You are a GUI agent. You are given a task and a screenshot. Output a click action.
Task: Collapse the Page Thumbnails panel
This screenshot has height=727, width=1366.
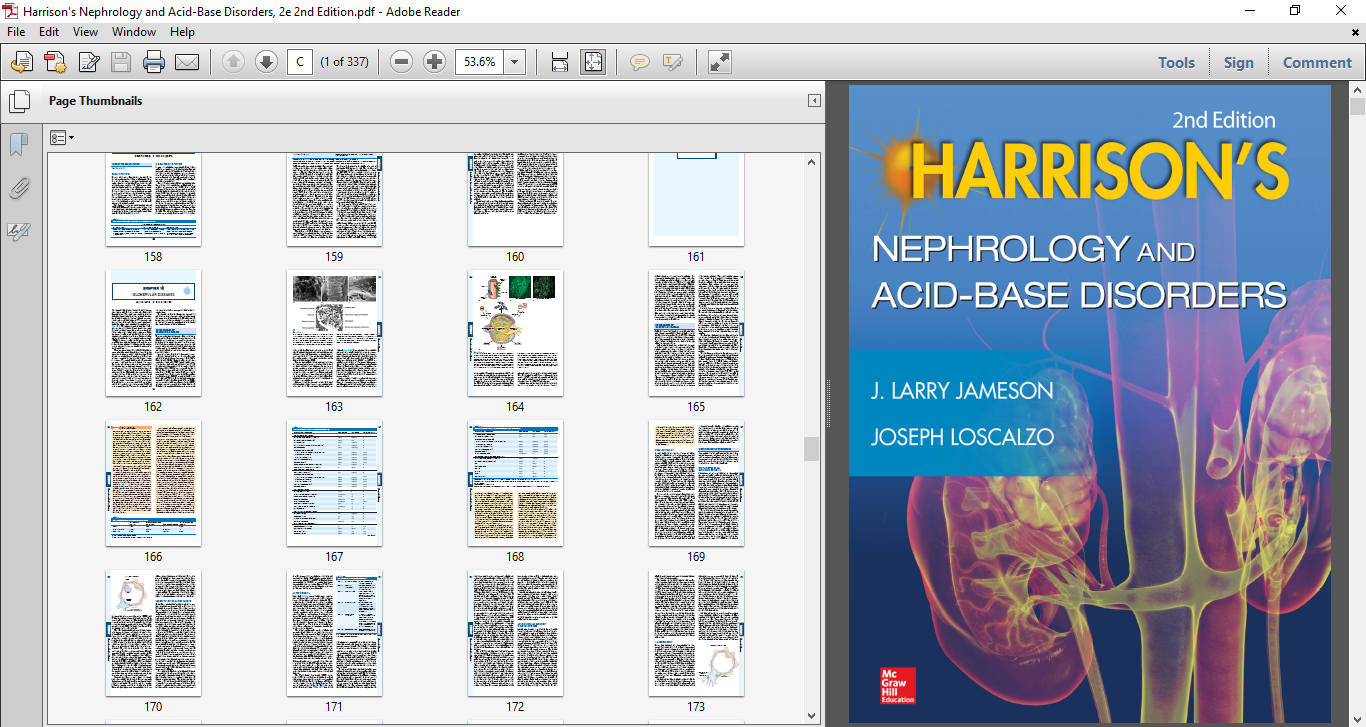[x=814, y=101]
